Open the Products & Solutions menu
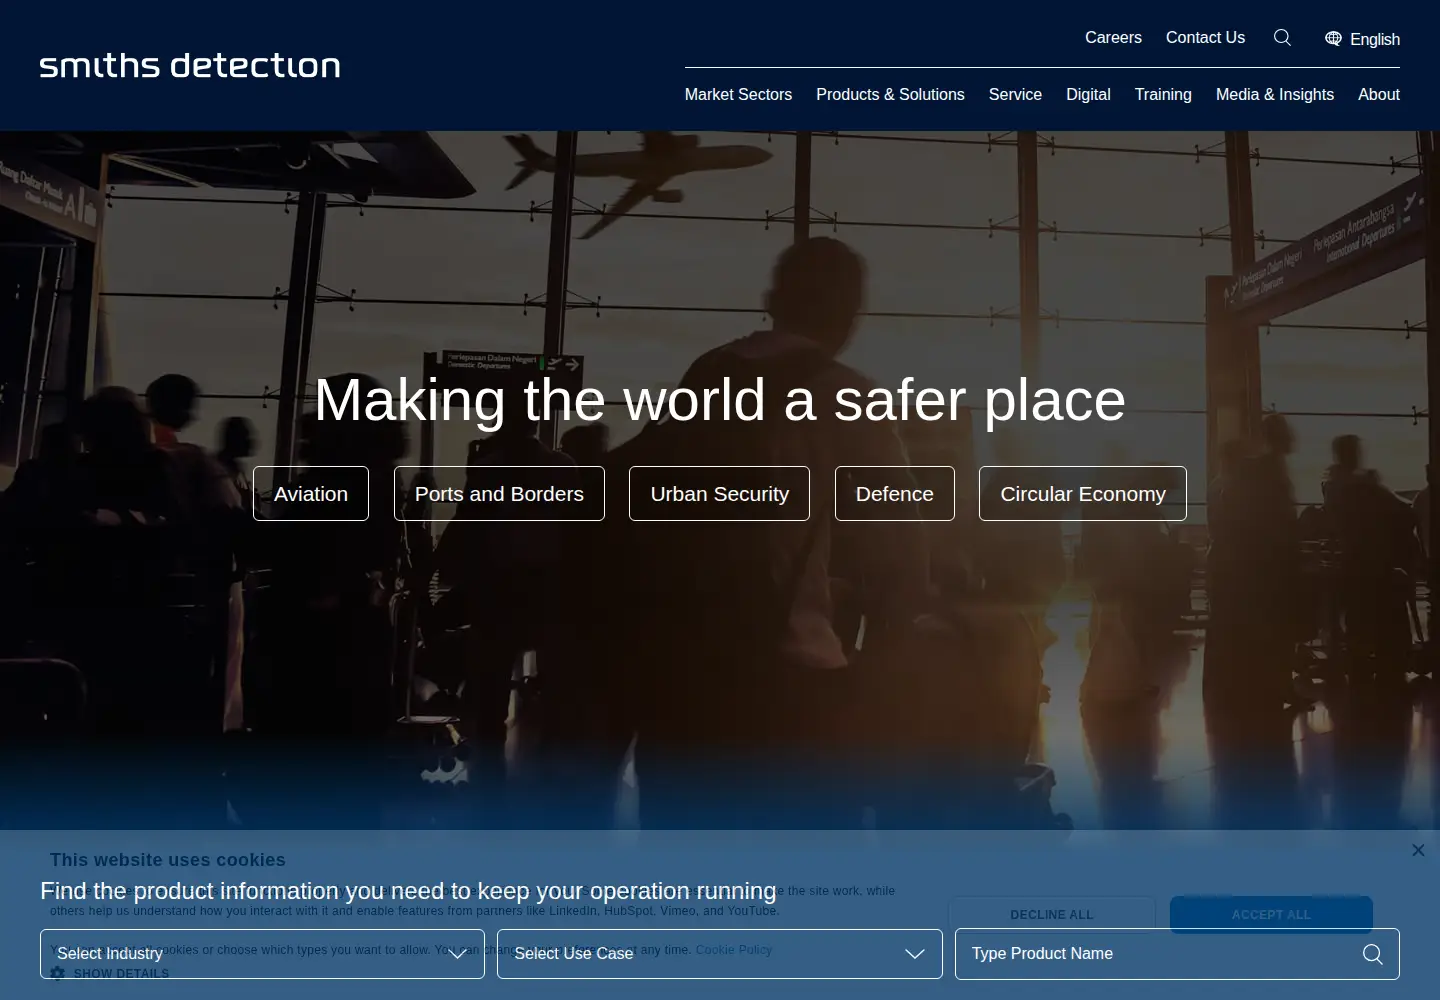This screenshot has width=1440, height=1000. point(890,94)
